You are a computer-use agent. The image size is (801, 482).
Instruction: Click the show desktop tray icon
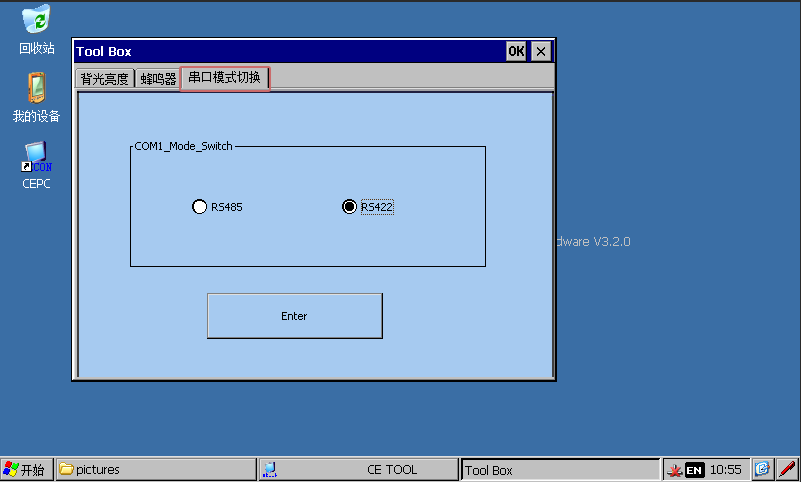pyautogui.click(x=763, y=469)
